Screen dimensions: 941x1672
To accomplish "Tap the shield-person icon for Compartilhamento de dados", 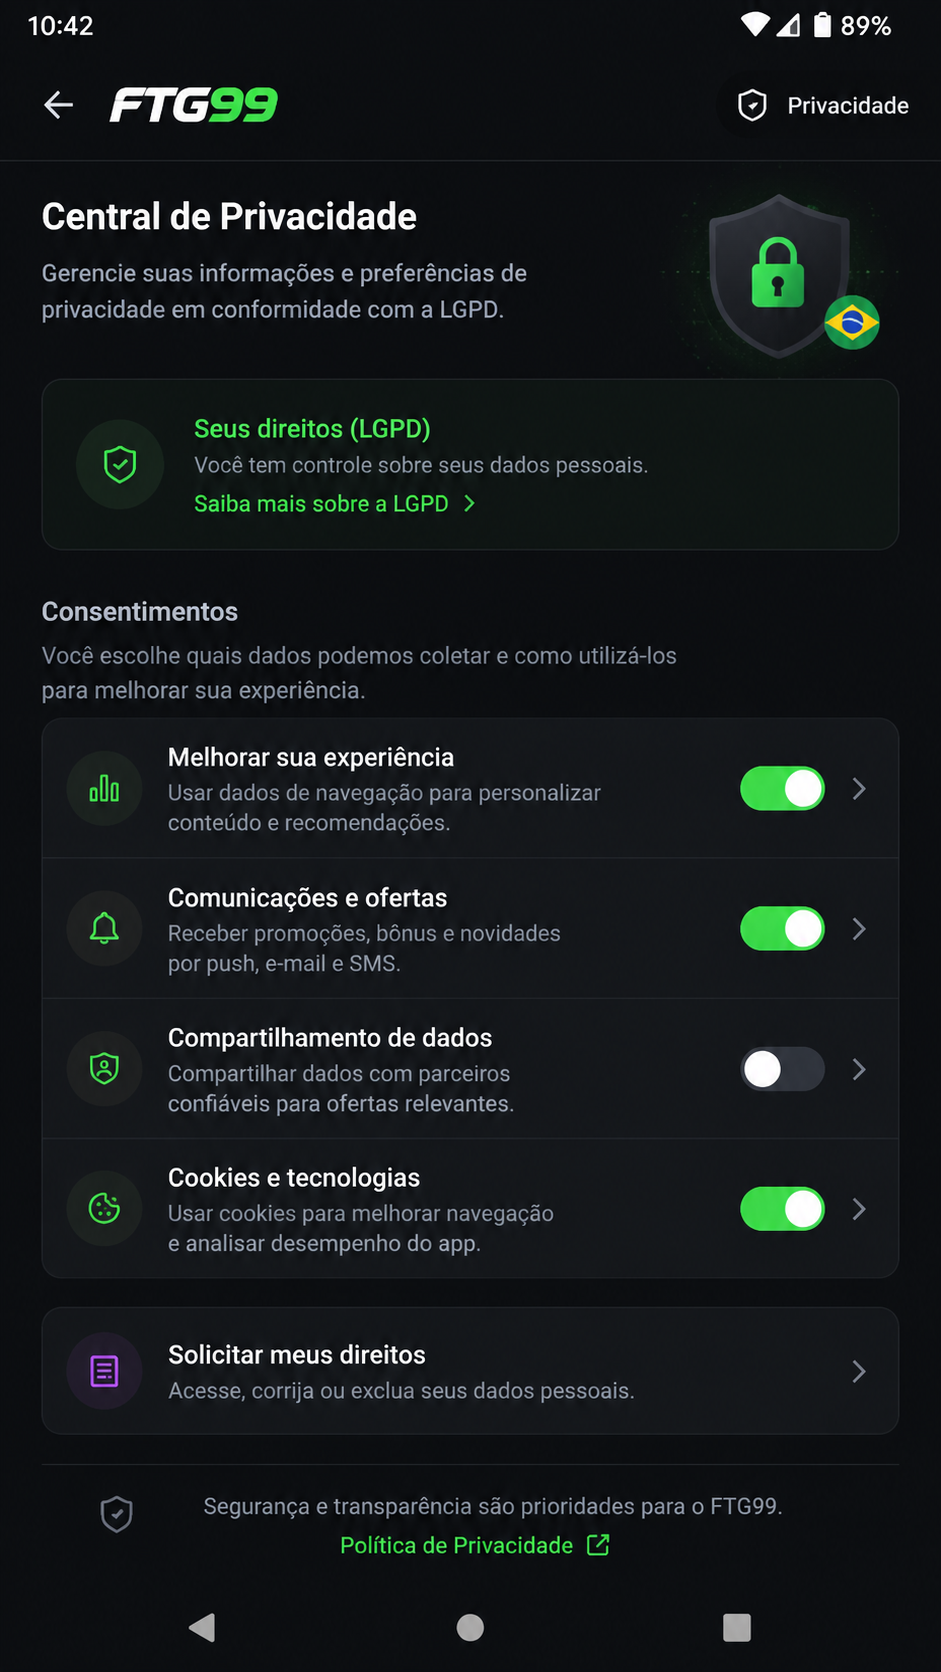I will [104, 1069].
